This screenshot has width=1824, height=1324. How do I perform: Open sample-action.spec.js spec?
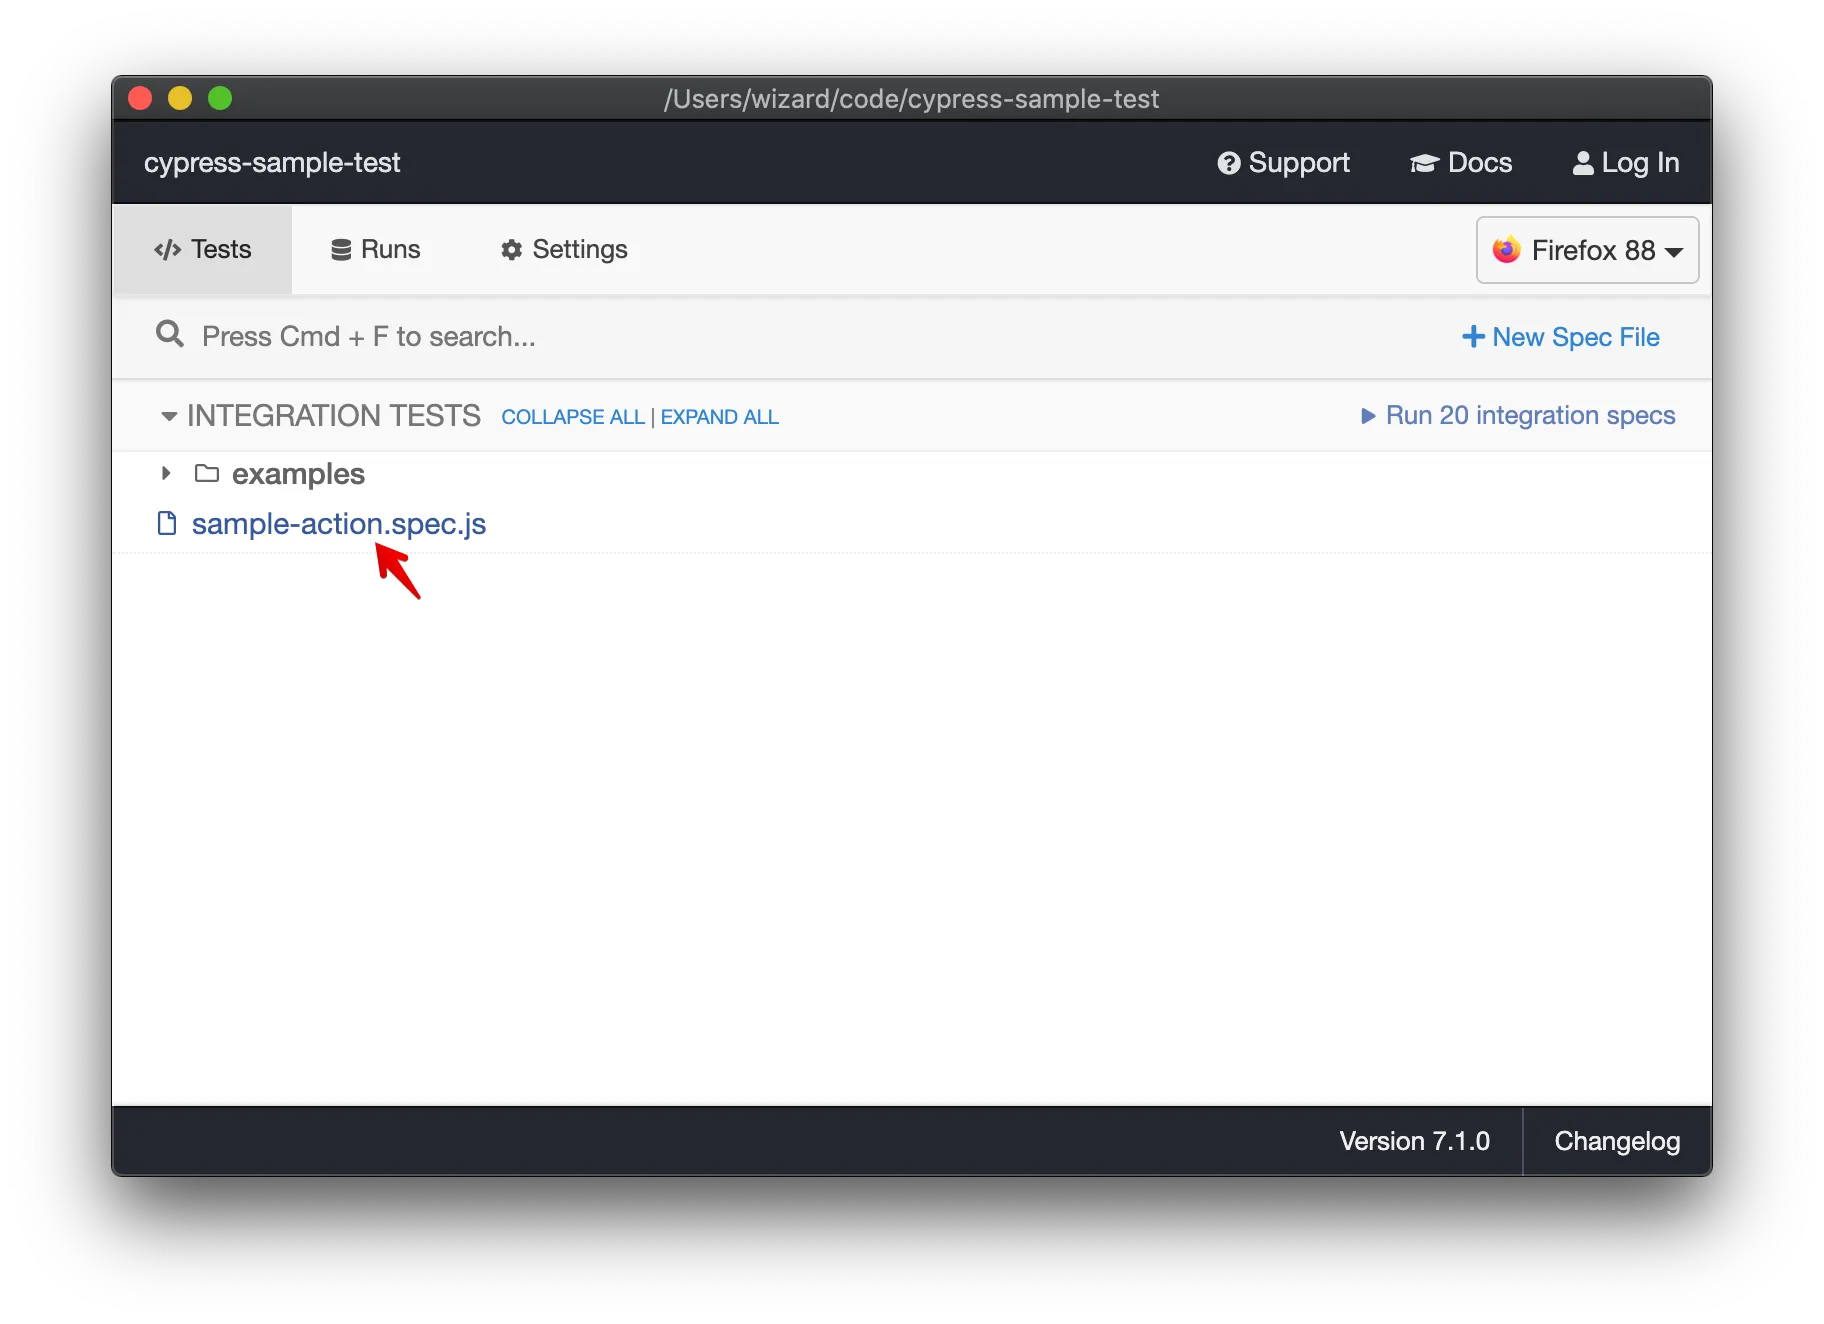338,523
